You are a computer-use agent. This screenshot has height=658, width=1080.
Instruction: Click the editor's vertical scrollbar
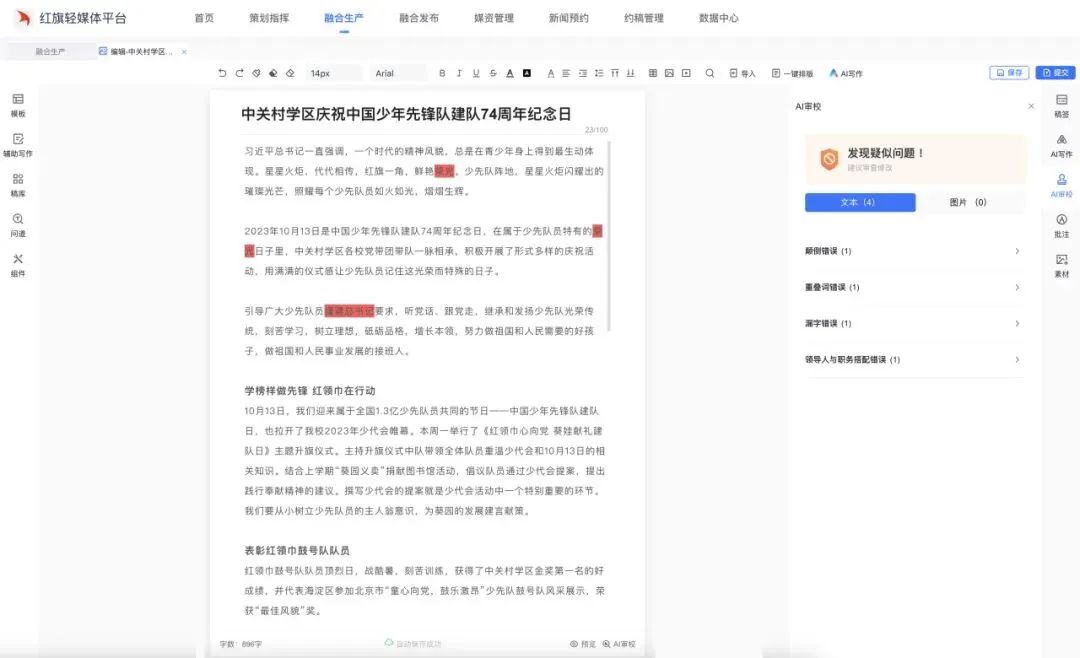point(610,236)
